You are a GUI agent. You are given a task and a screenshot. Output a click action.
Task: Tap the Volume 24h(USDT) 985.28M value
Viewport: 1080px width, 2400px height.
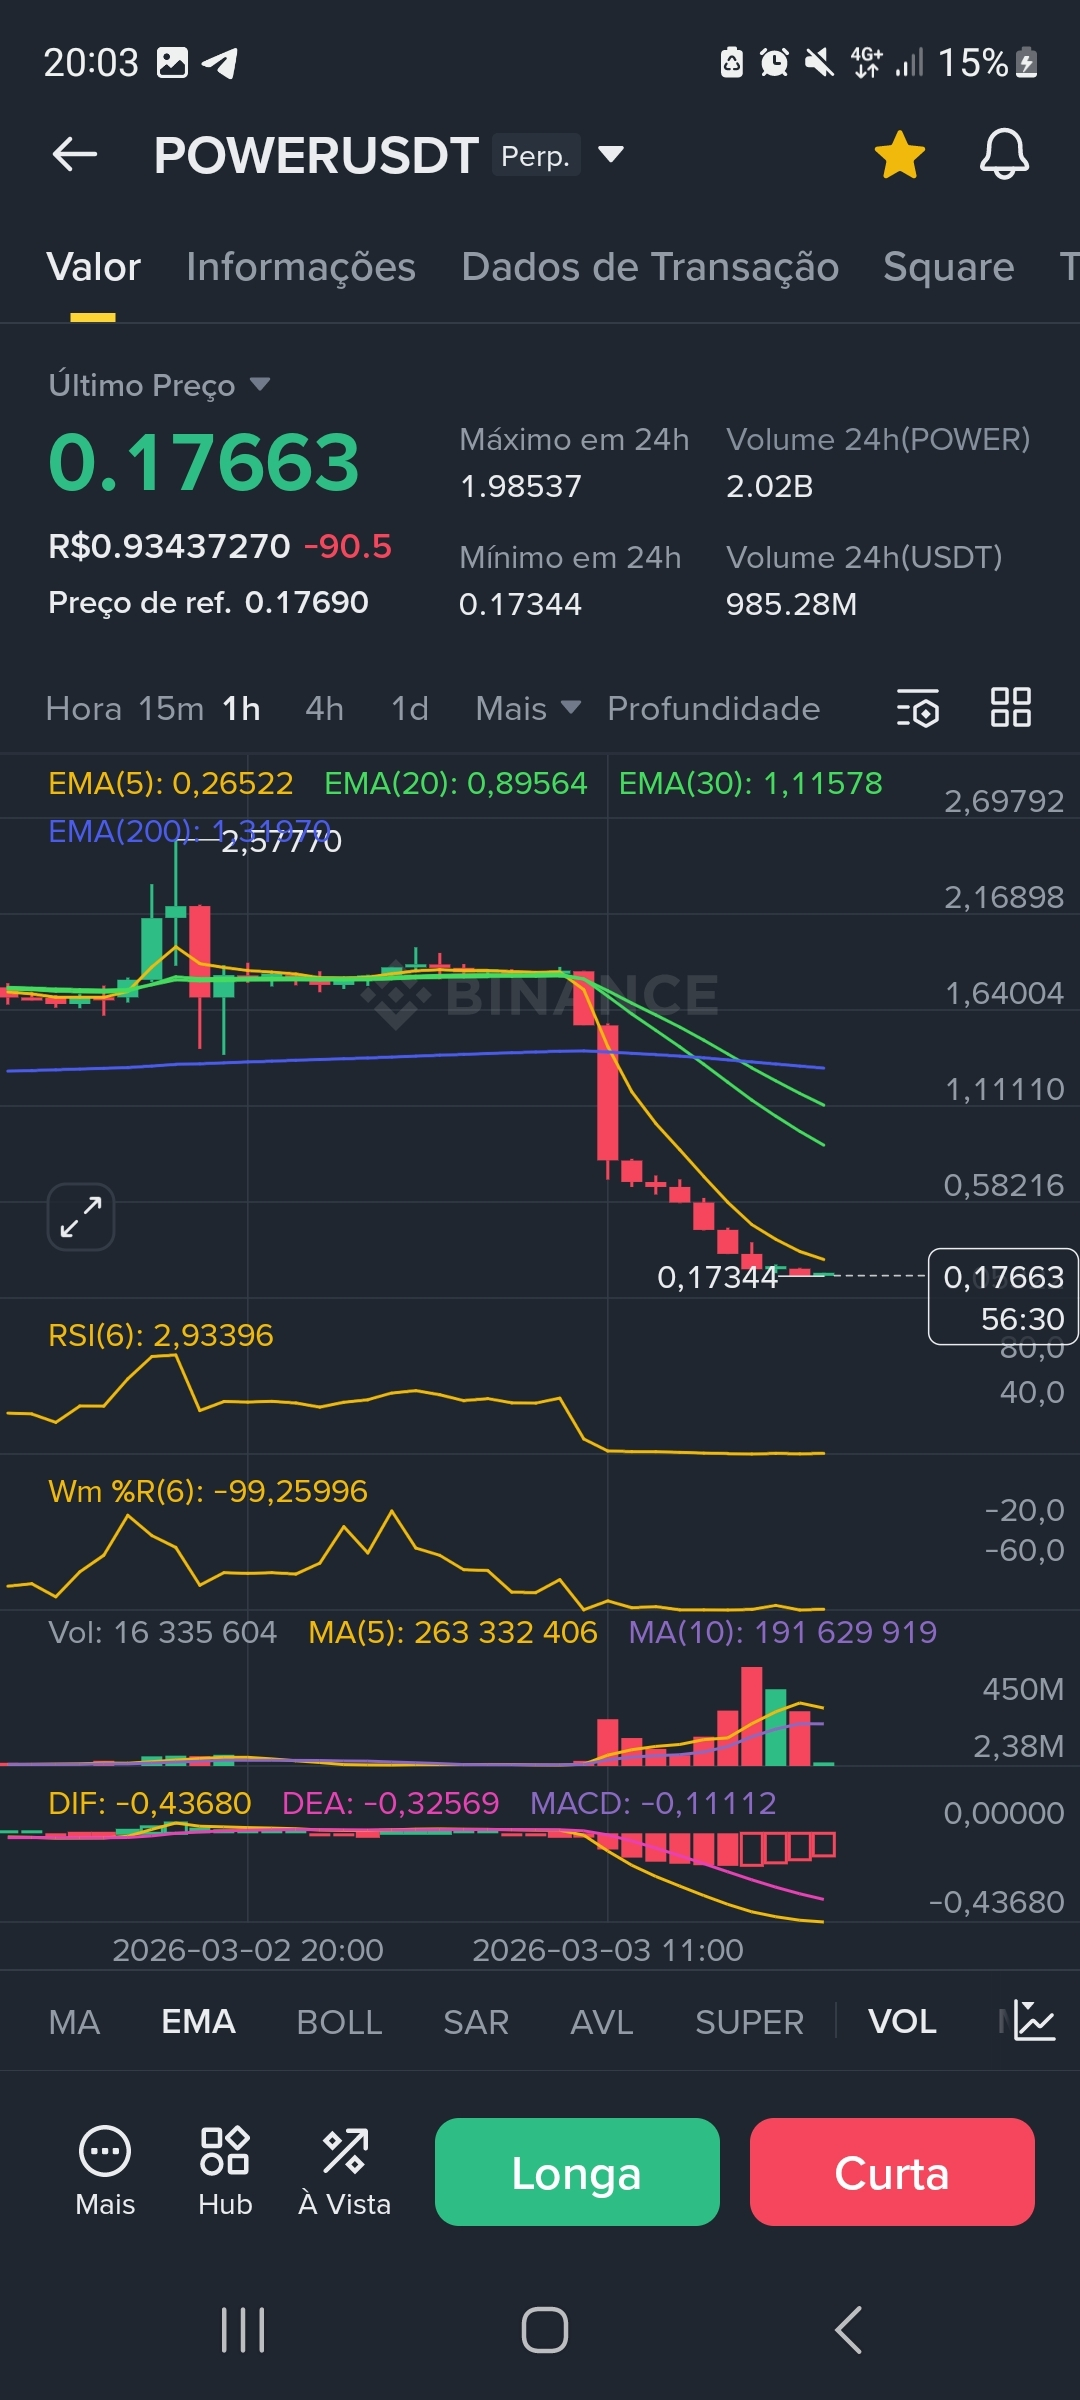point(791,604)
